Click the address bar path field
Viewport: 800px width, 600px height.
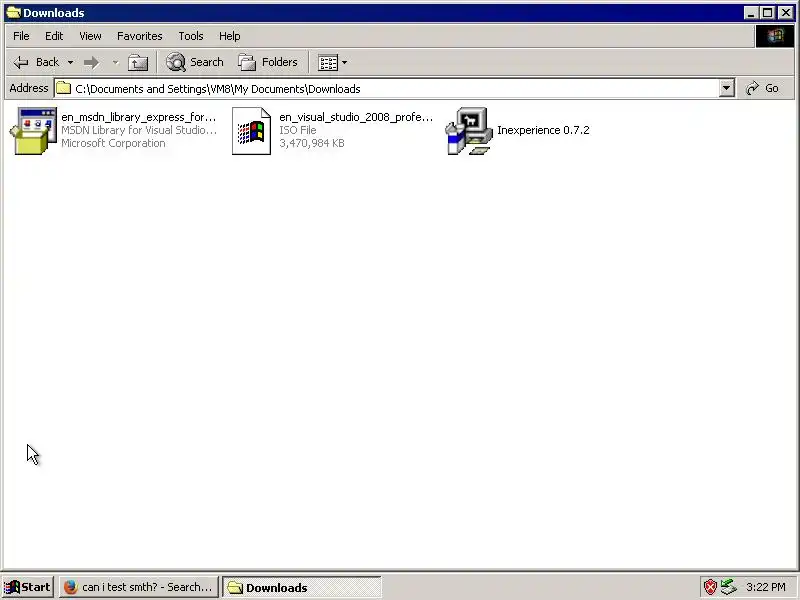387,89
